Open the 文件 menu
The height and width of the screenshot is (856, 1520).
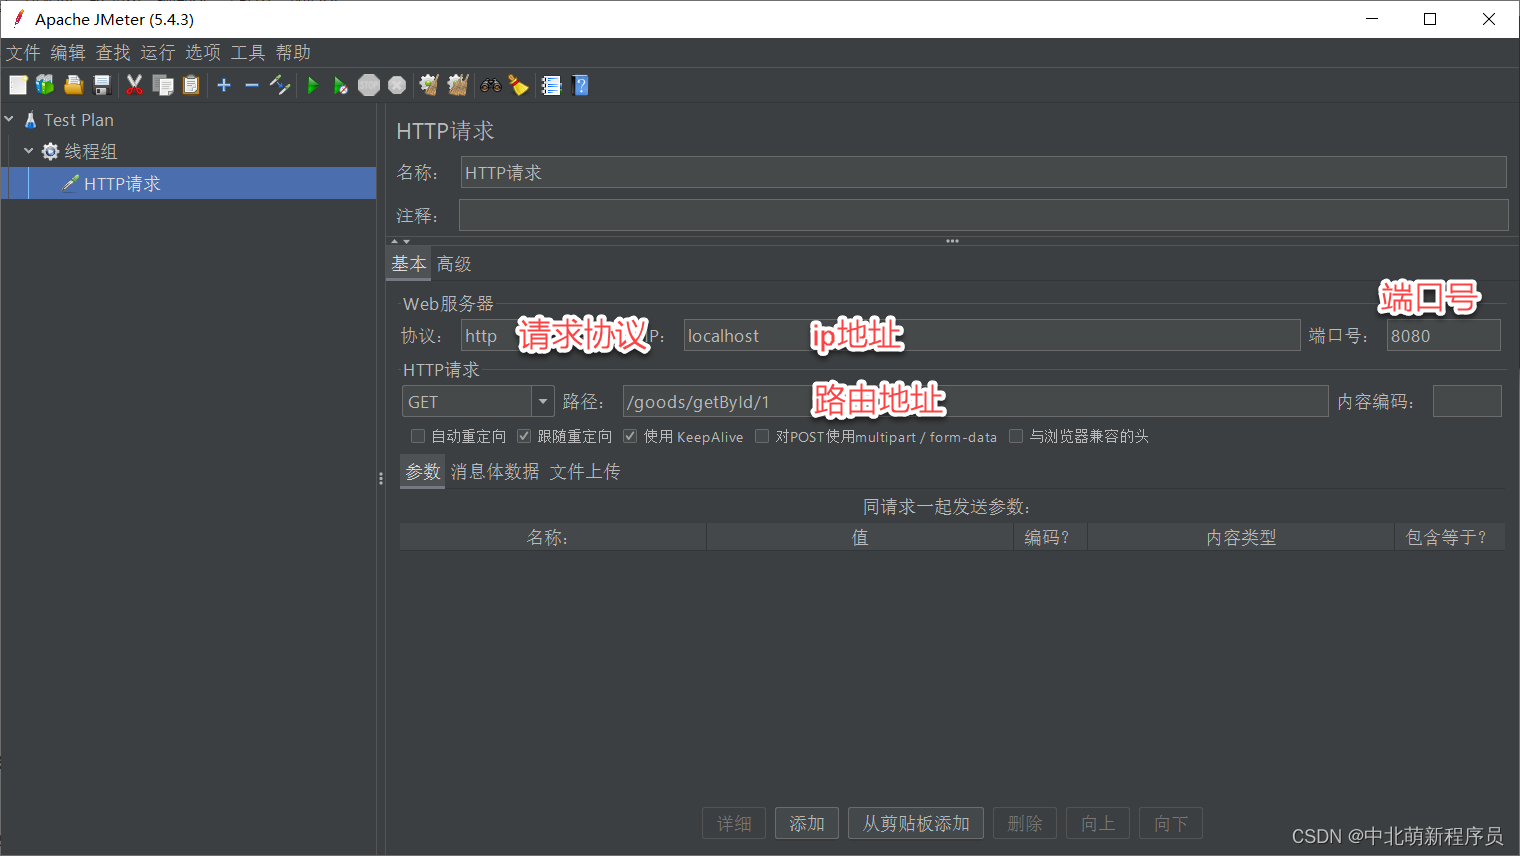23,53
